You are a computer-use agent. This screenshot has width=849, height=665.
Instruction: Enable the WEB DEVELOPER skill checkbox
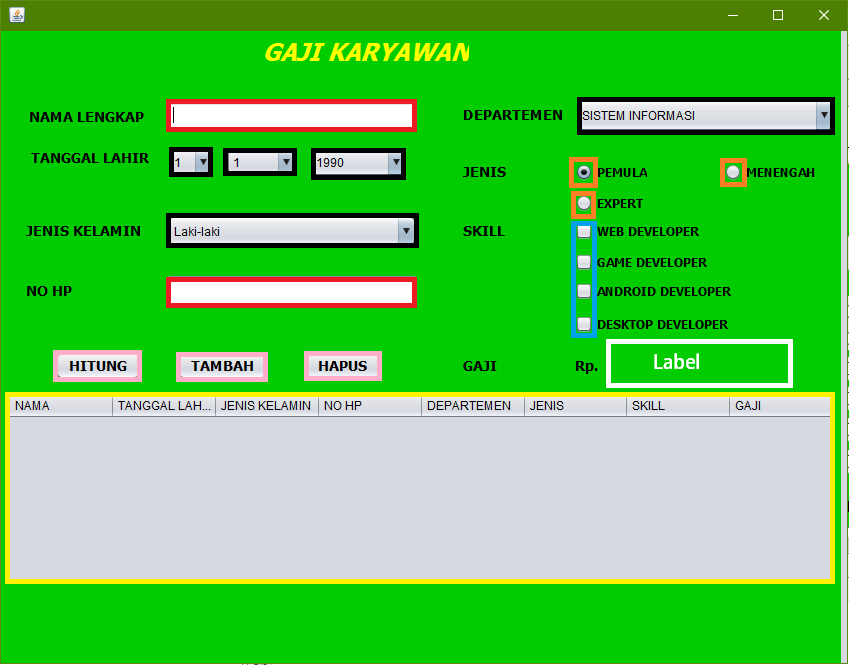[x=584, y=231]
